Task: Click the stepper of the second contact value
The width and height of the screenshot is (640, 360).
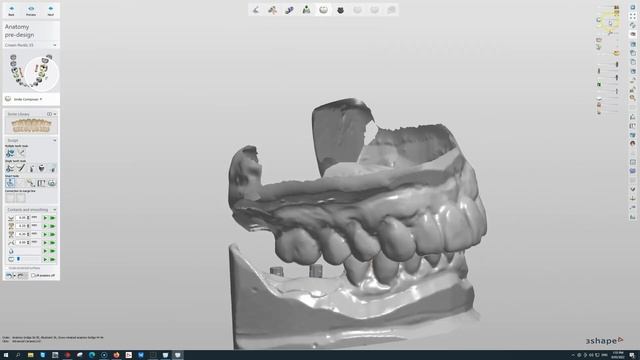Action: pyautogui.click(x=28, y=226)
